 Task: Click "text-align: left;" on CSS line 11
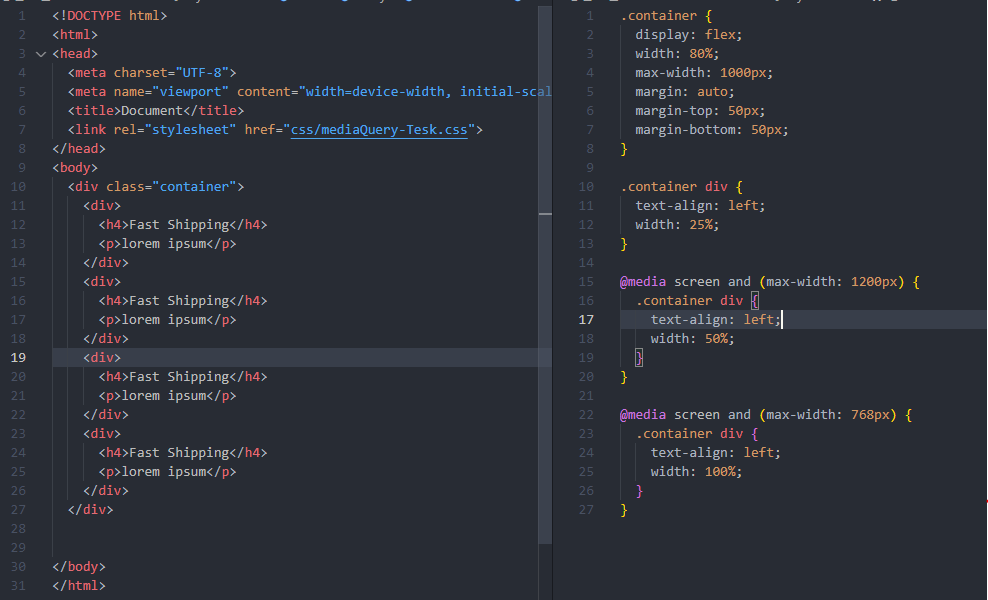click(700, 205)
